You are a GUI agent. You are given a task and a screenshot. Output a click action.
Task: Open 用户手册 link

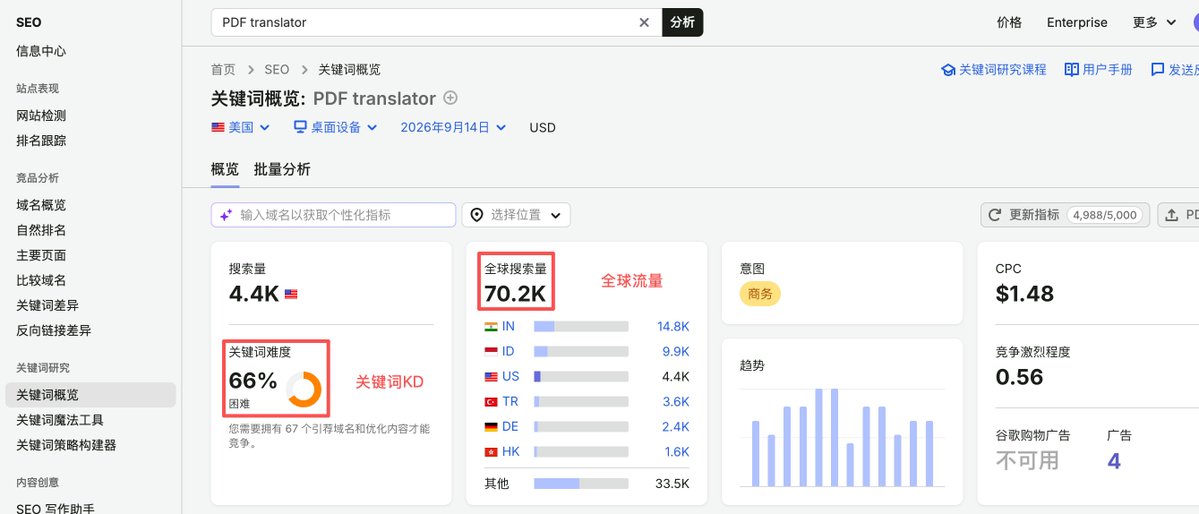click(x=1107, y=70)
